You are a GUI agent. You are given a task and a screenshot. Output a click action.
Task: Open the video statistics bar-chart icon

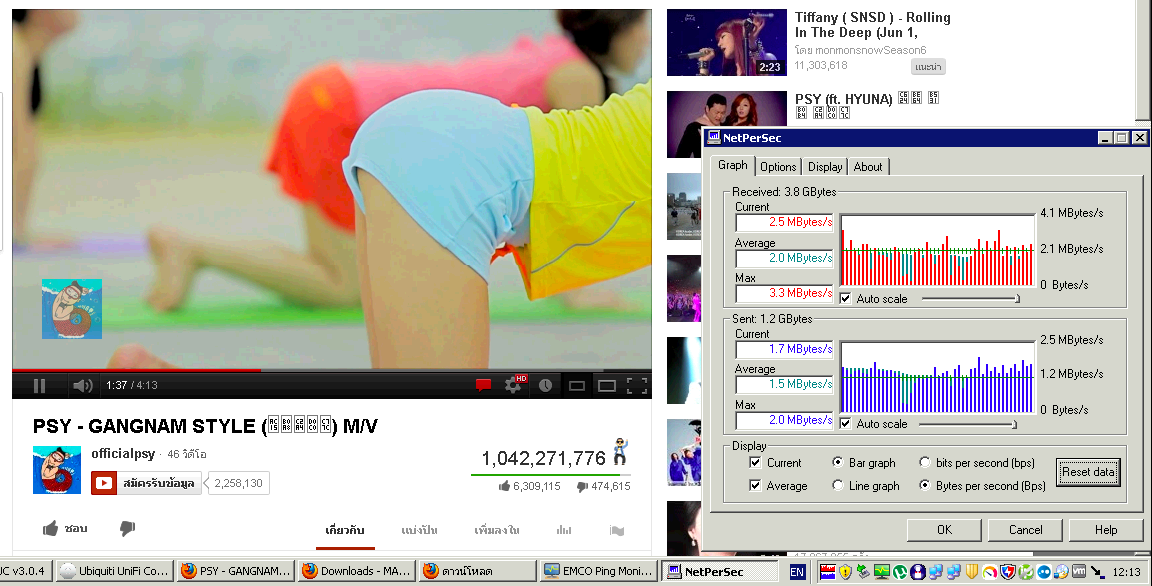click(564, 529)
